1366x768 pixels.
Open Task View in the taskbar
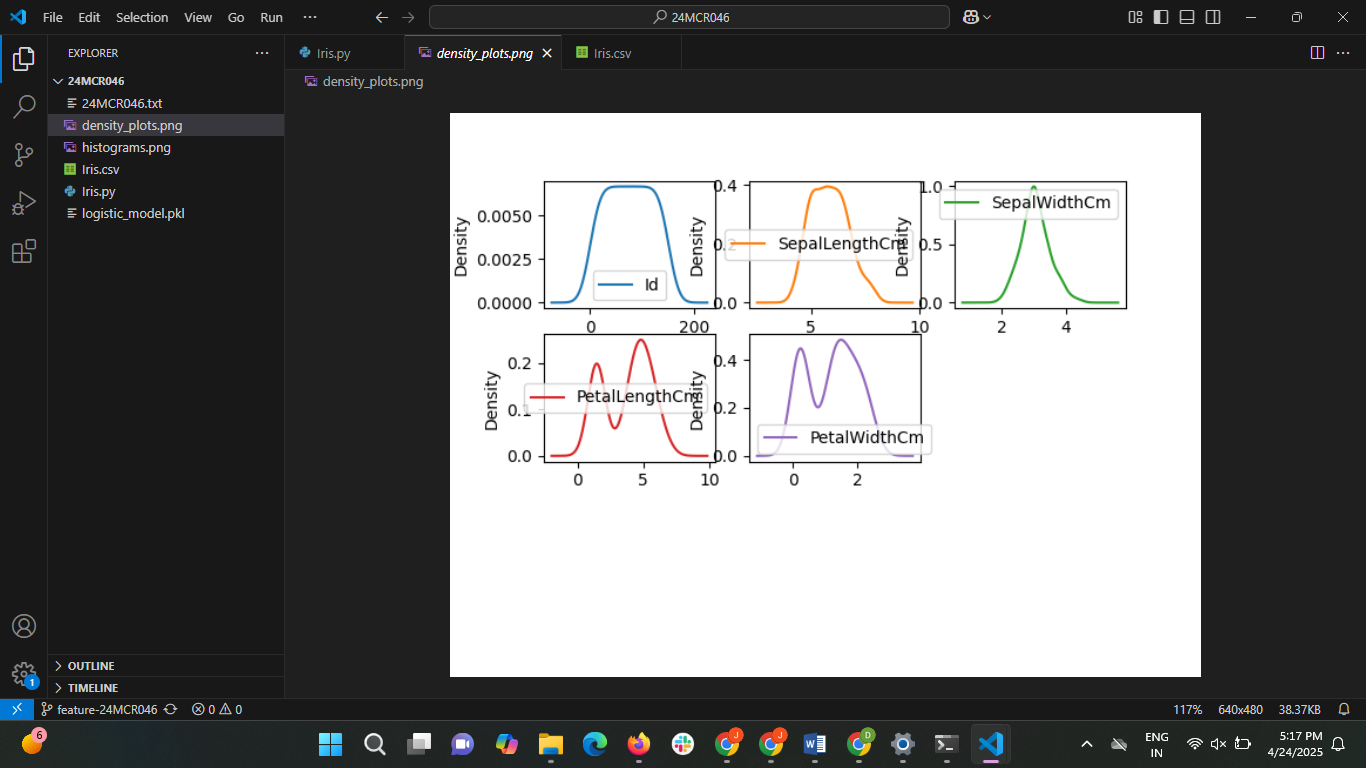pos(418,744)
